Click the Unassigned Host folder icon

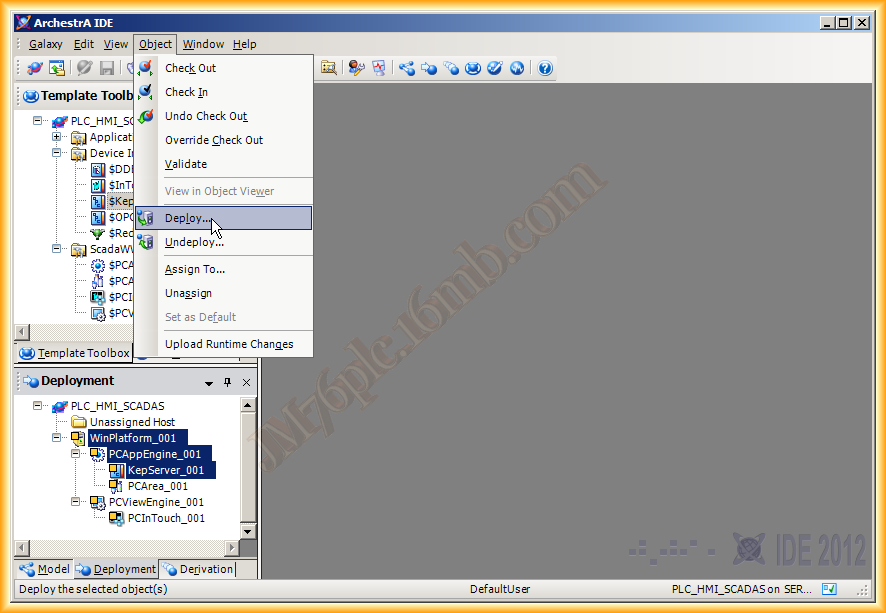[79, 422]
